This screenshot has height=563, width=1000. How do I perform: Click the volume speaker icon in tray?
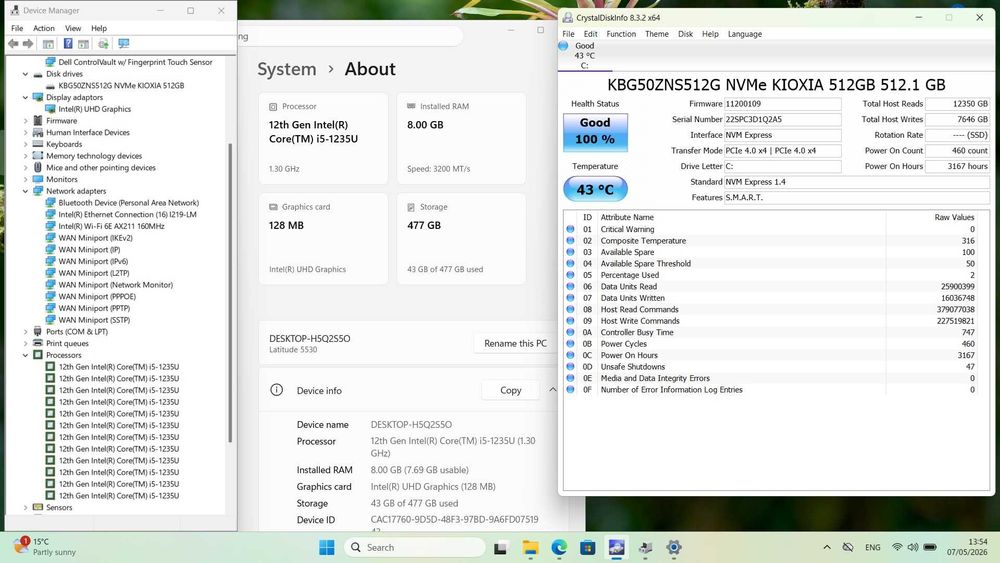(x=913, y=547)
